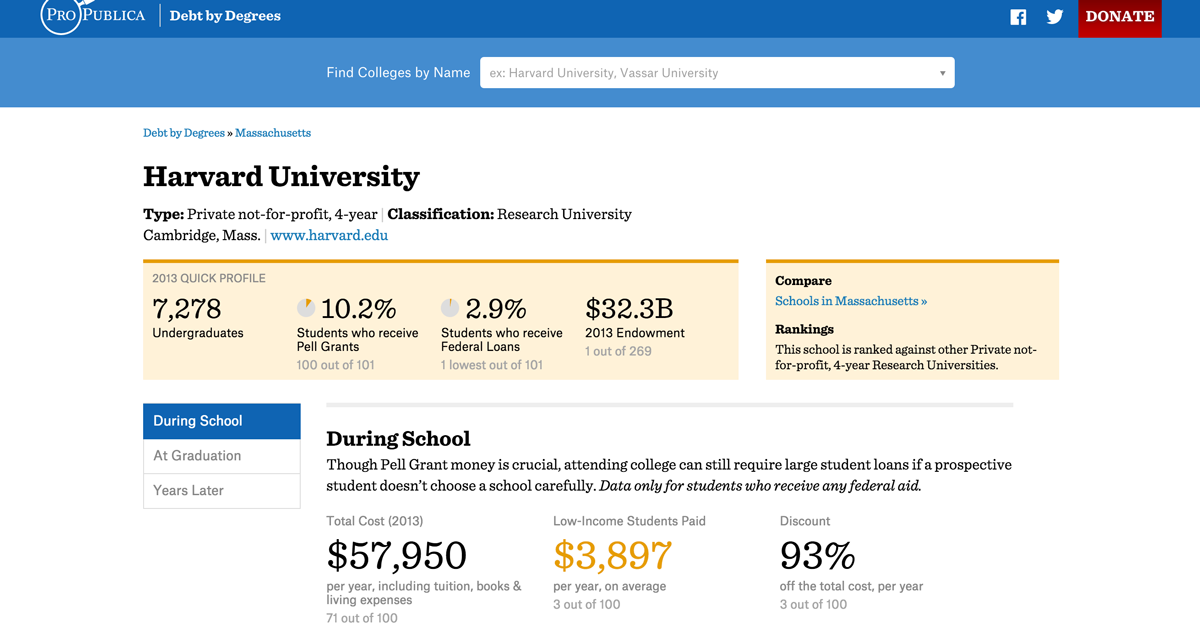Image resolution: width=1200 pixels, height=630 pixels.
Task: Click the 10.2% Pell Grants value
Action: tap(359, 308)
